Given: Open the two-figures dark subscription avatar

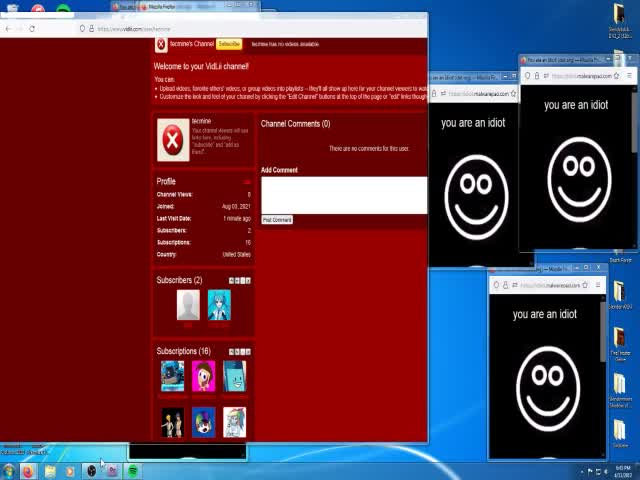Looking at the screenshot, I should coord(172,422).
